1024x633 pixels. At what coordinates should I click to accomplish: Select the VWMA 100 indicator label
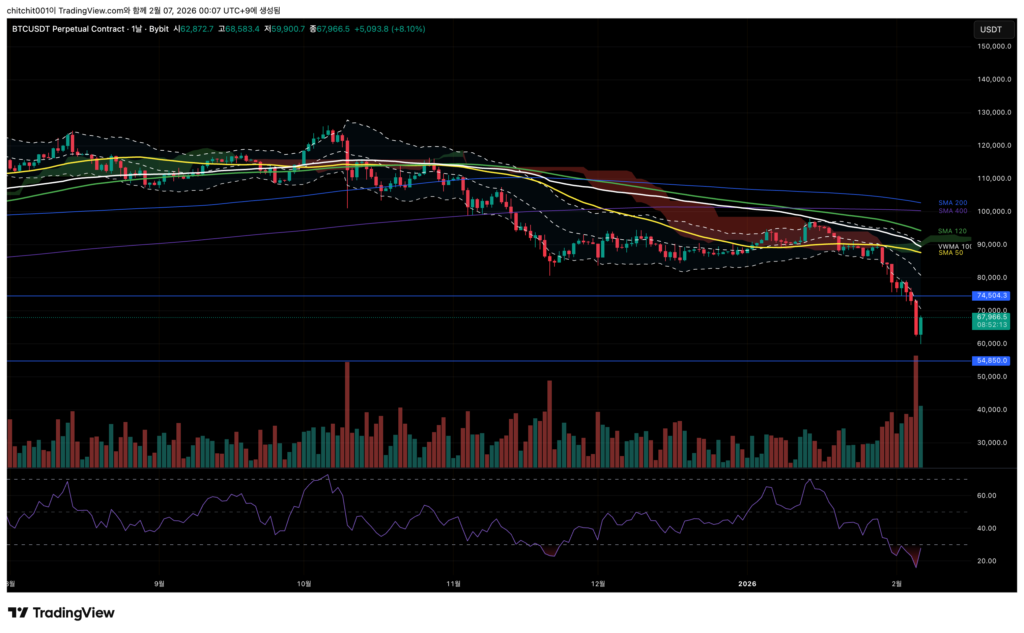coord(954,245)
